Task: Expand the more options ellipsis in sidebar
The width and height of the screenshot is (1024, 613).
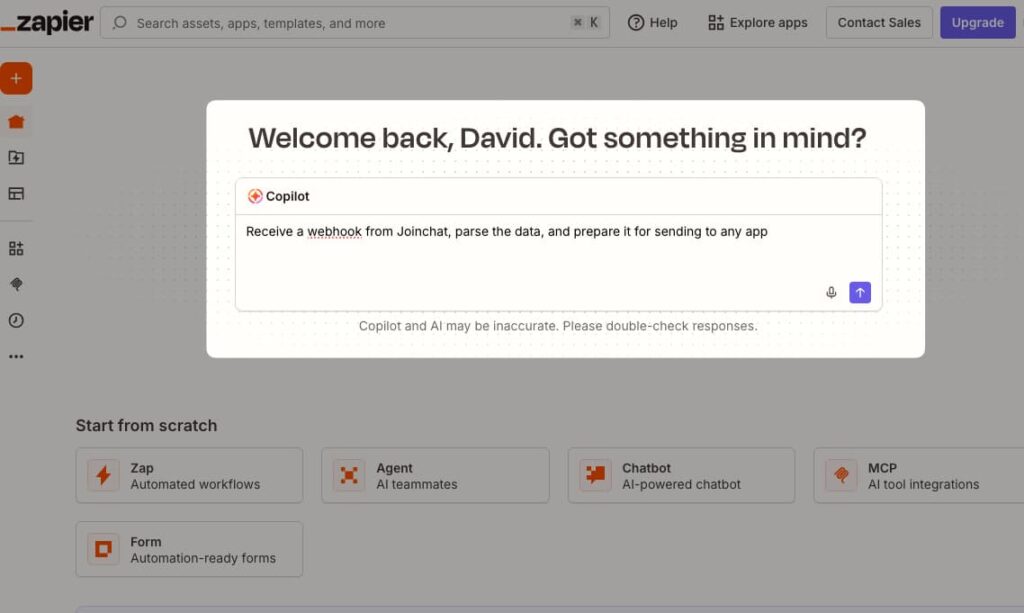Action: (x=16, y=356)
